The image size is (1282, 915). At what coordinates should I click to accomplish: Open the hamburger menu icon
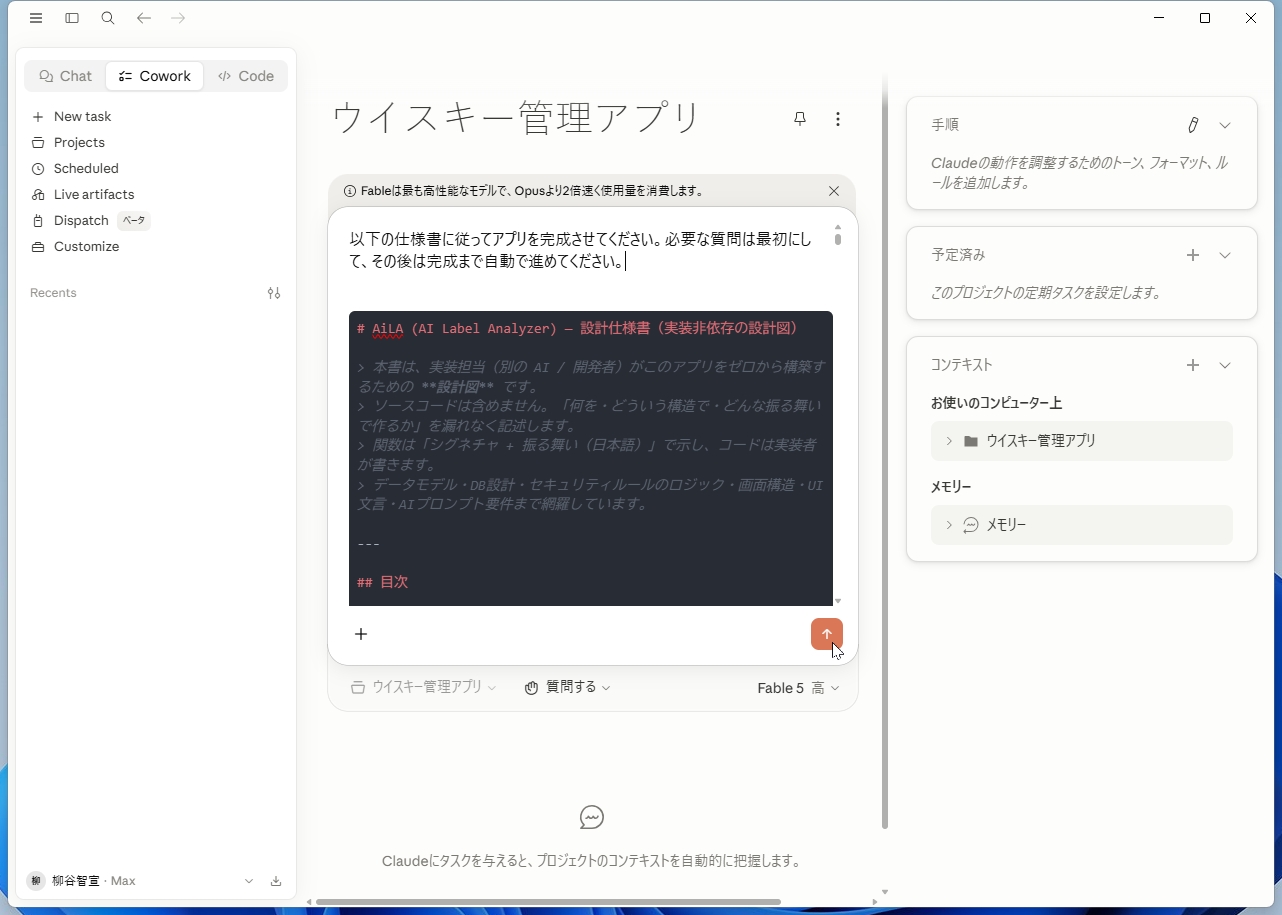click(36, 18)
